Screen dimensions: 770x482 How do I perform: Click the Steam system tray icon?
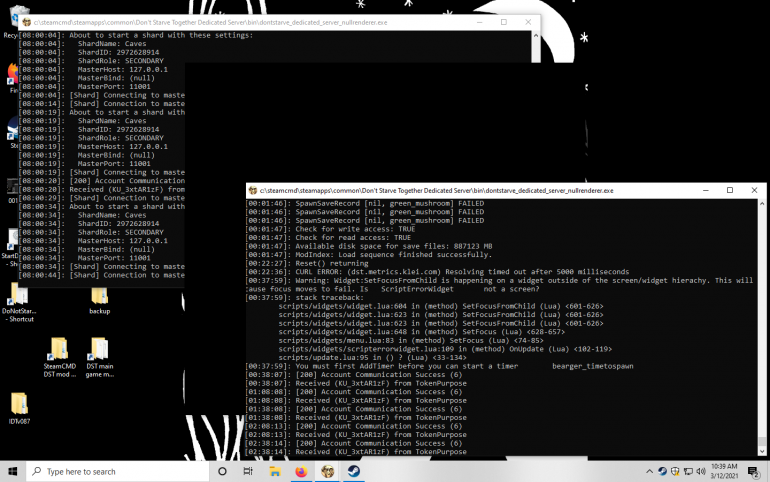click(x=662, y=472)
